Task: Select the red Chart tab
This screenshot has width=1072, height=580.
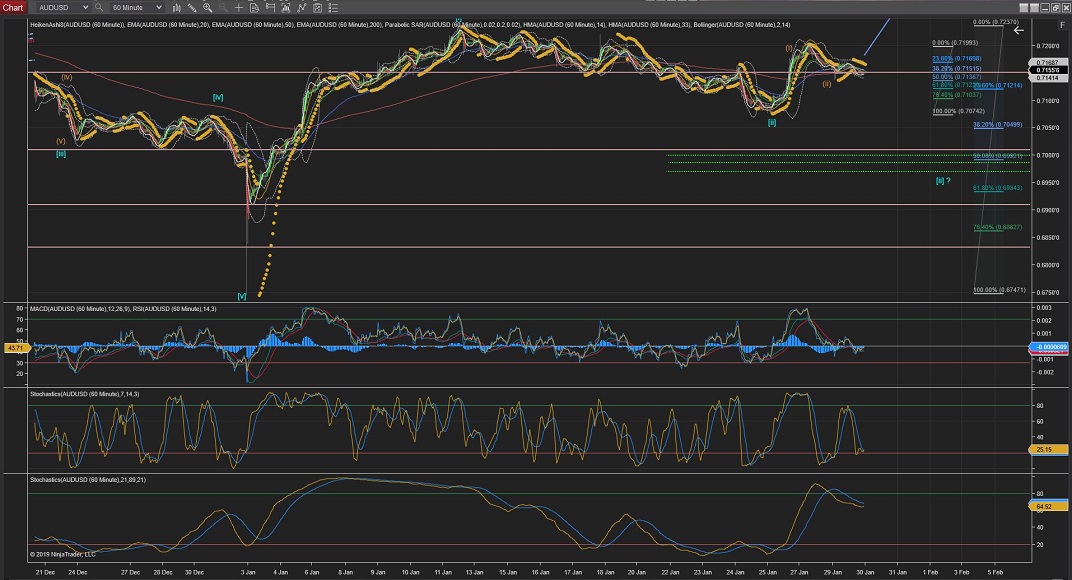Action: [x=13, y=7]
